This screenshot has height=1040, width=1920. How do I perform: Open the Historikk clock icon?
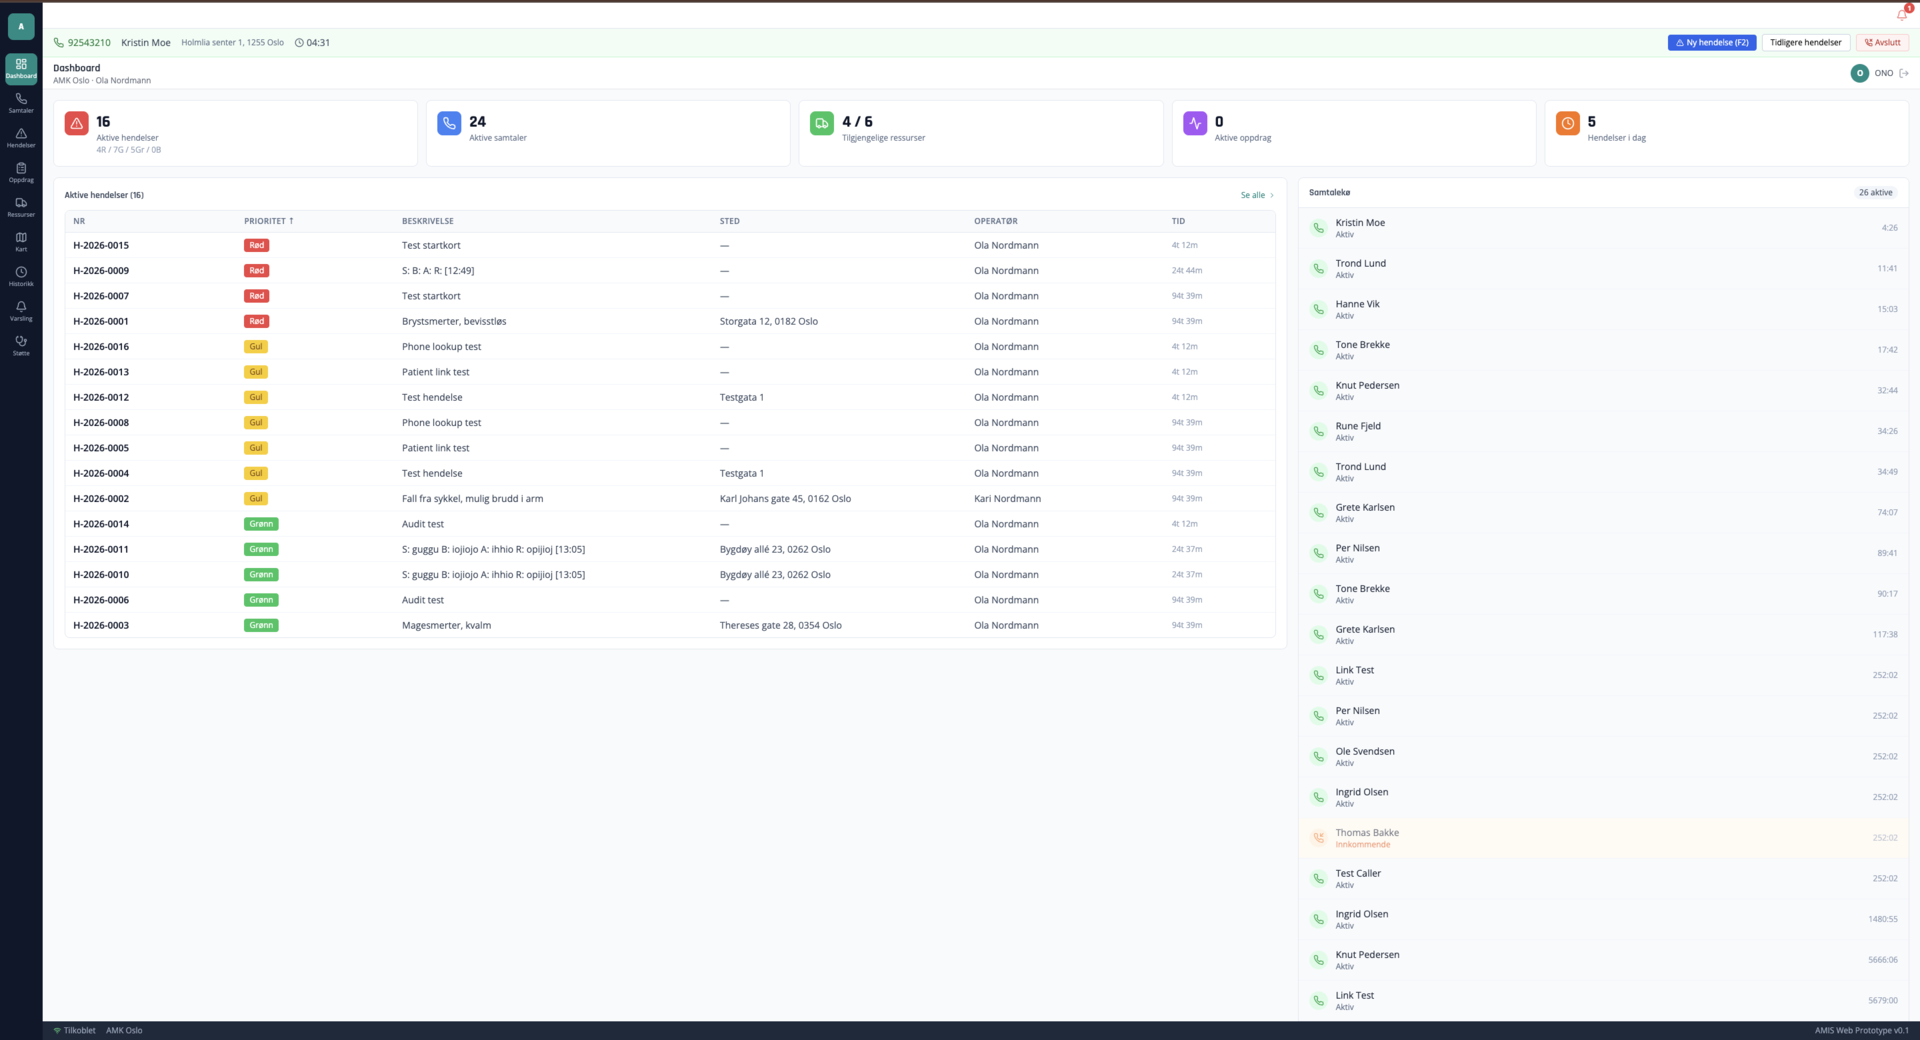pyautogui.click(x=21, y=276)
